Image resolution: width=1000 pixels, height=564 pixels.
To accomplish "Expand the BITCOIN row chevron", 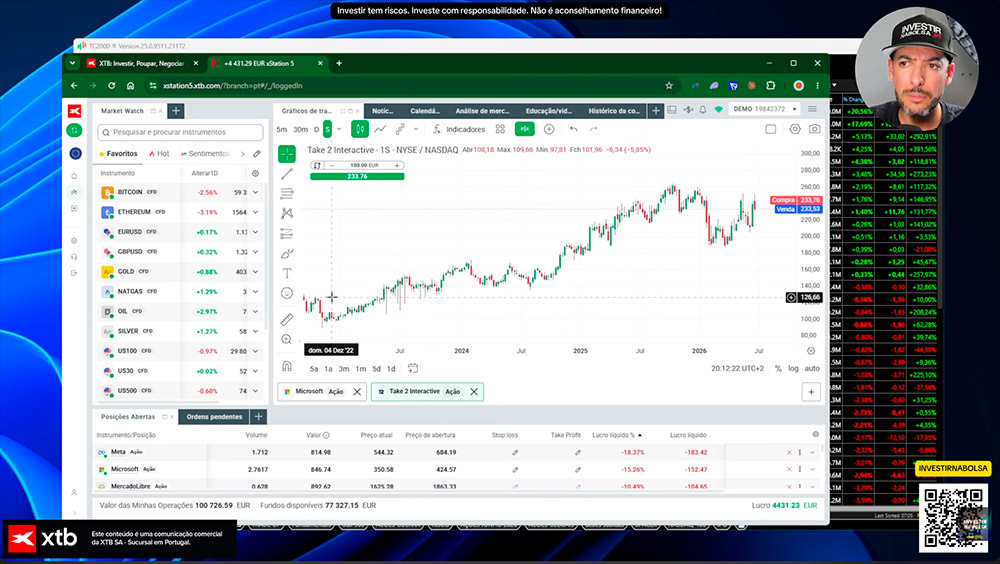I will pyautogui.click(x=256, y=192).
